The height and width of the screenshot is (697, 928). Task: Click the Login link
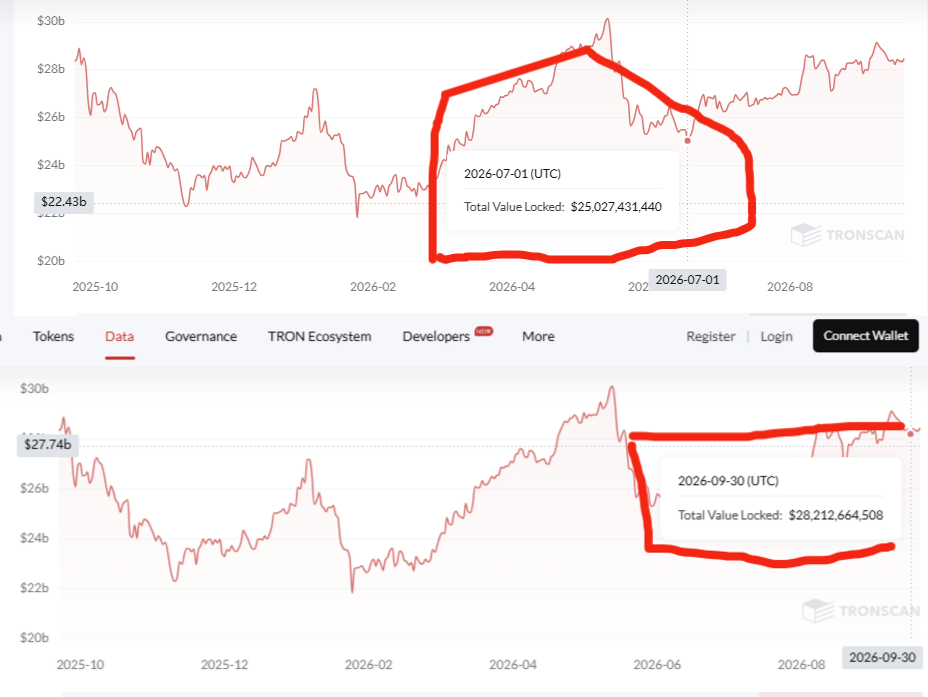point(776,336)
